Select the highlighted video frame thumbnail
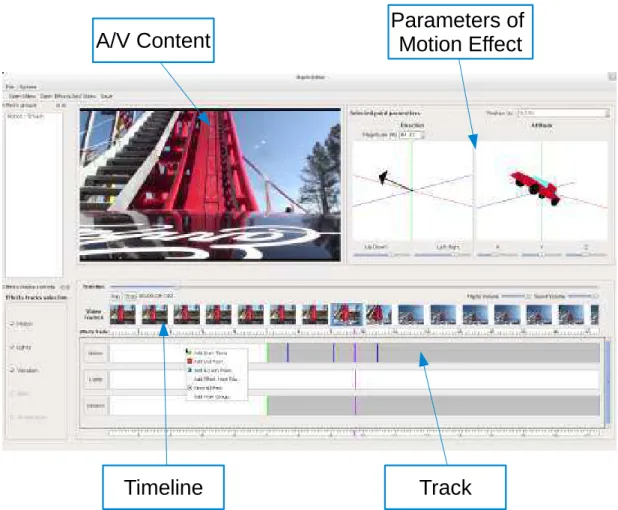Image resolution: width=618 pixels, height=510 pixels. tap(346, 315)
